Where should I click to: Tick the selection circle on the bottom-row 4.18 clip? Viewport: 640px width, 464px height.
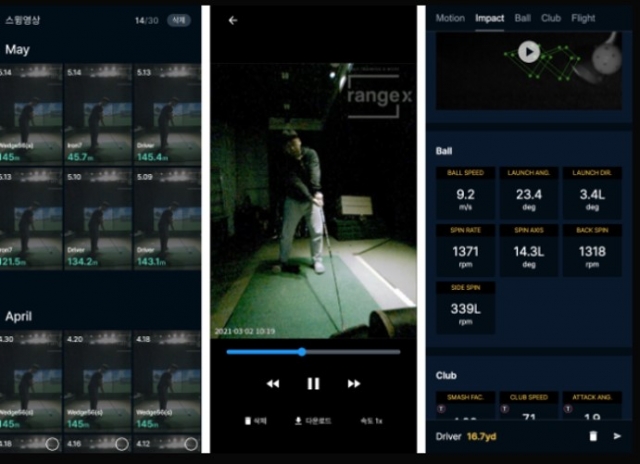[x=52, y=444]
